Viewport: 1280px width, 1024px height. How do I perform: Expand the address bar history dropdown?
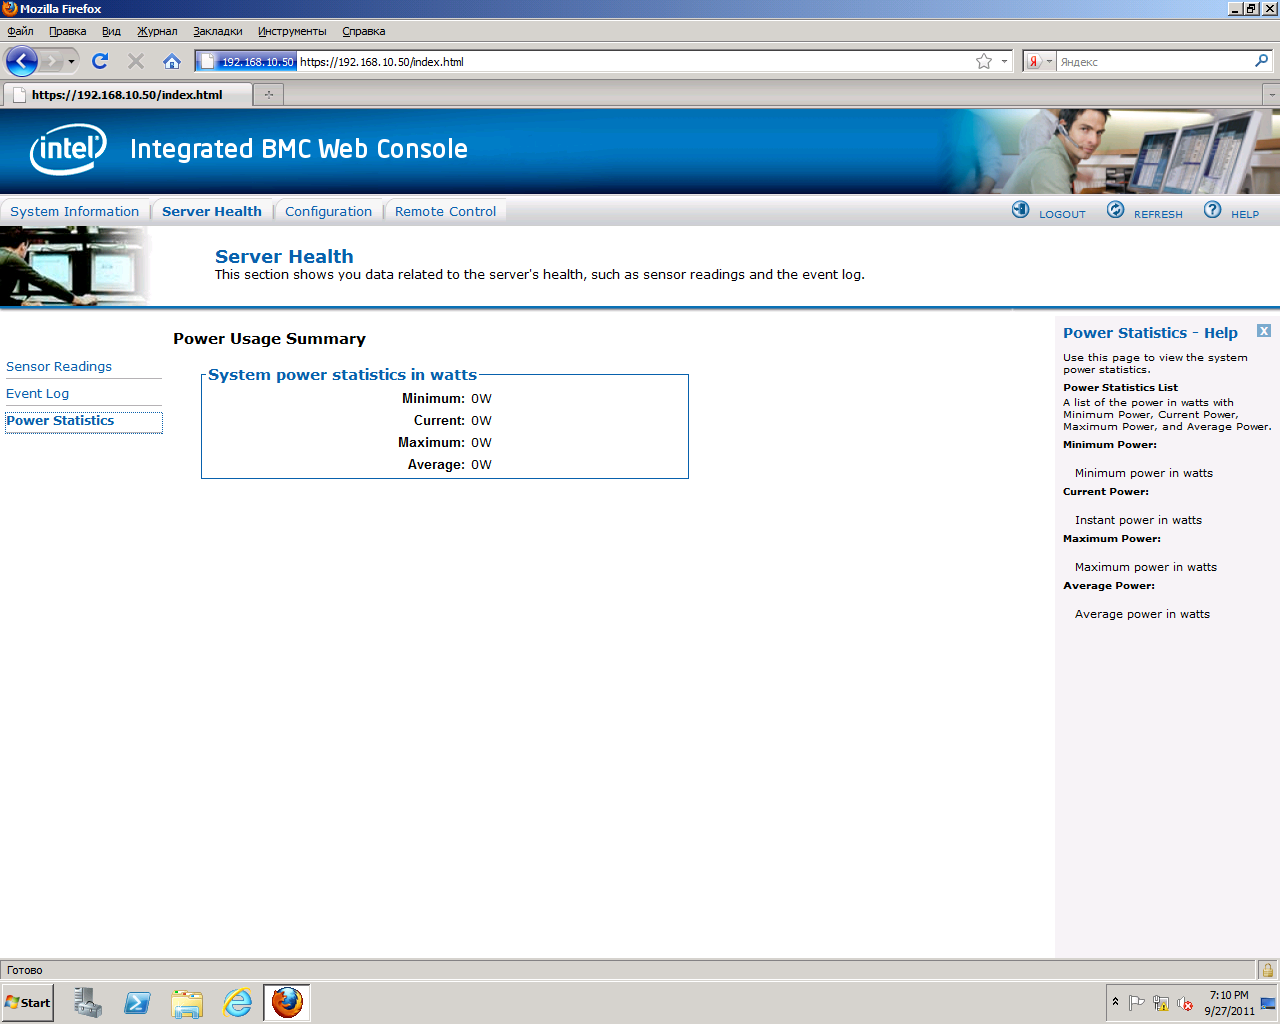(x=1004, y=62)
